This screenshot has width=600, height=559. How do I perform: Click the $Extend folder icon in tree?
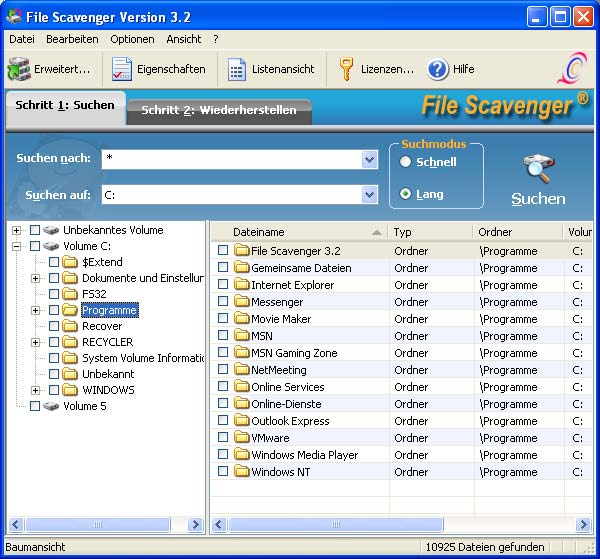(x=70, y=262)
